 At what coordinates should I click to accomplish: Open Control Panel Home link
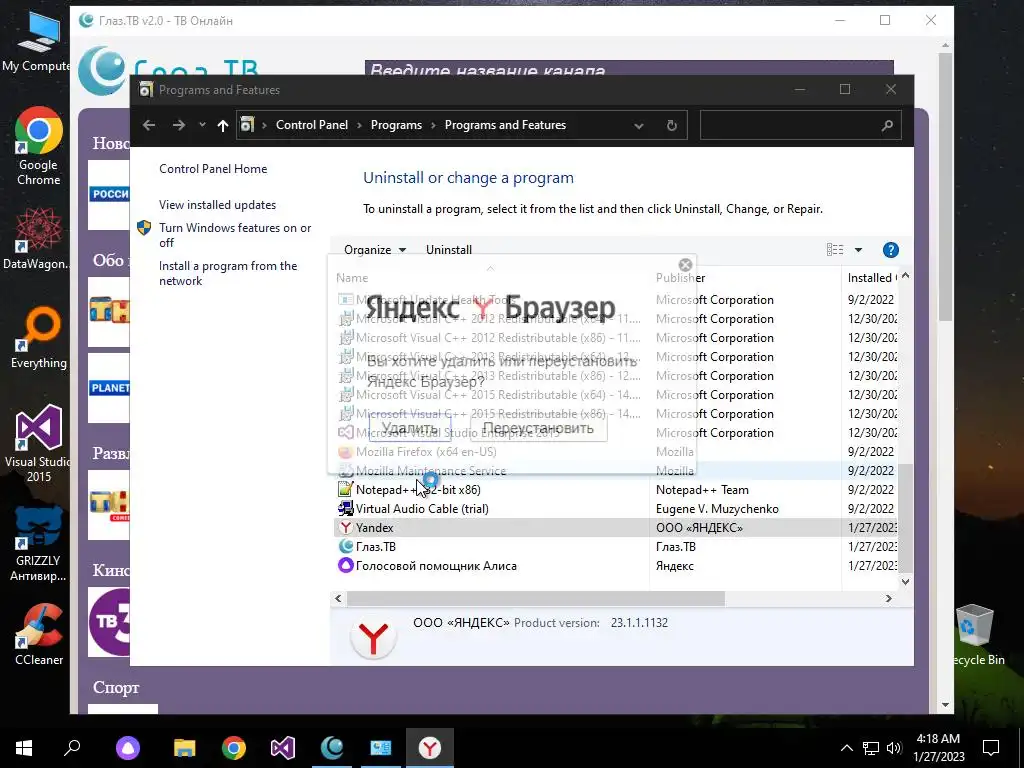tap(213, 168)
